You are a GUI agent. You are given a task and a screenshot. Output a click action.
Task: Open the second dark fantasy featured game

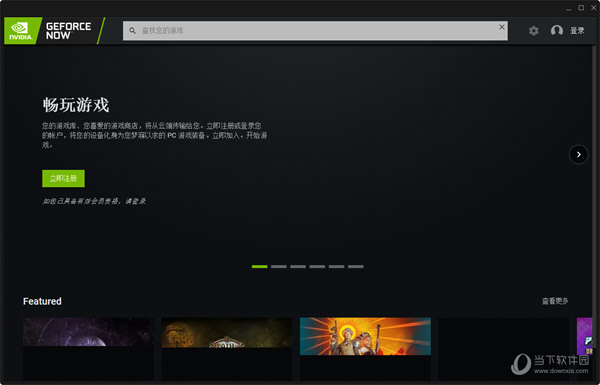tap(227, 349)
